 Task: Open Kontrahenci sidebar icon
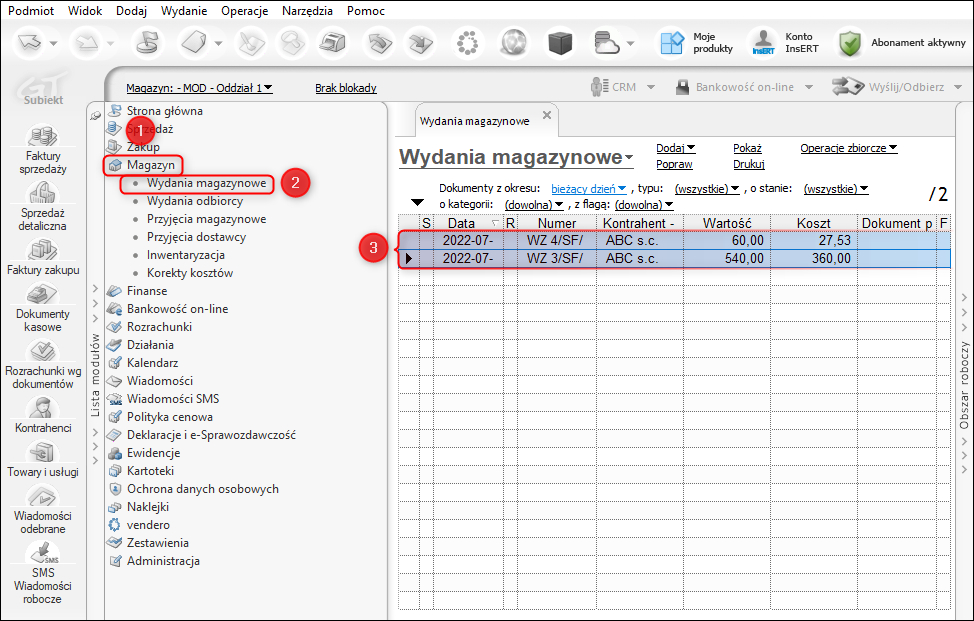click(x=42, y=408)
